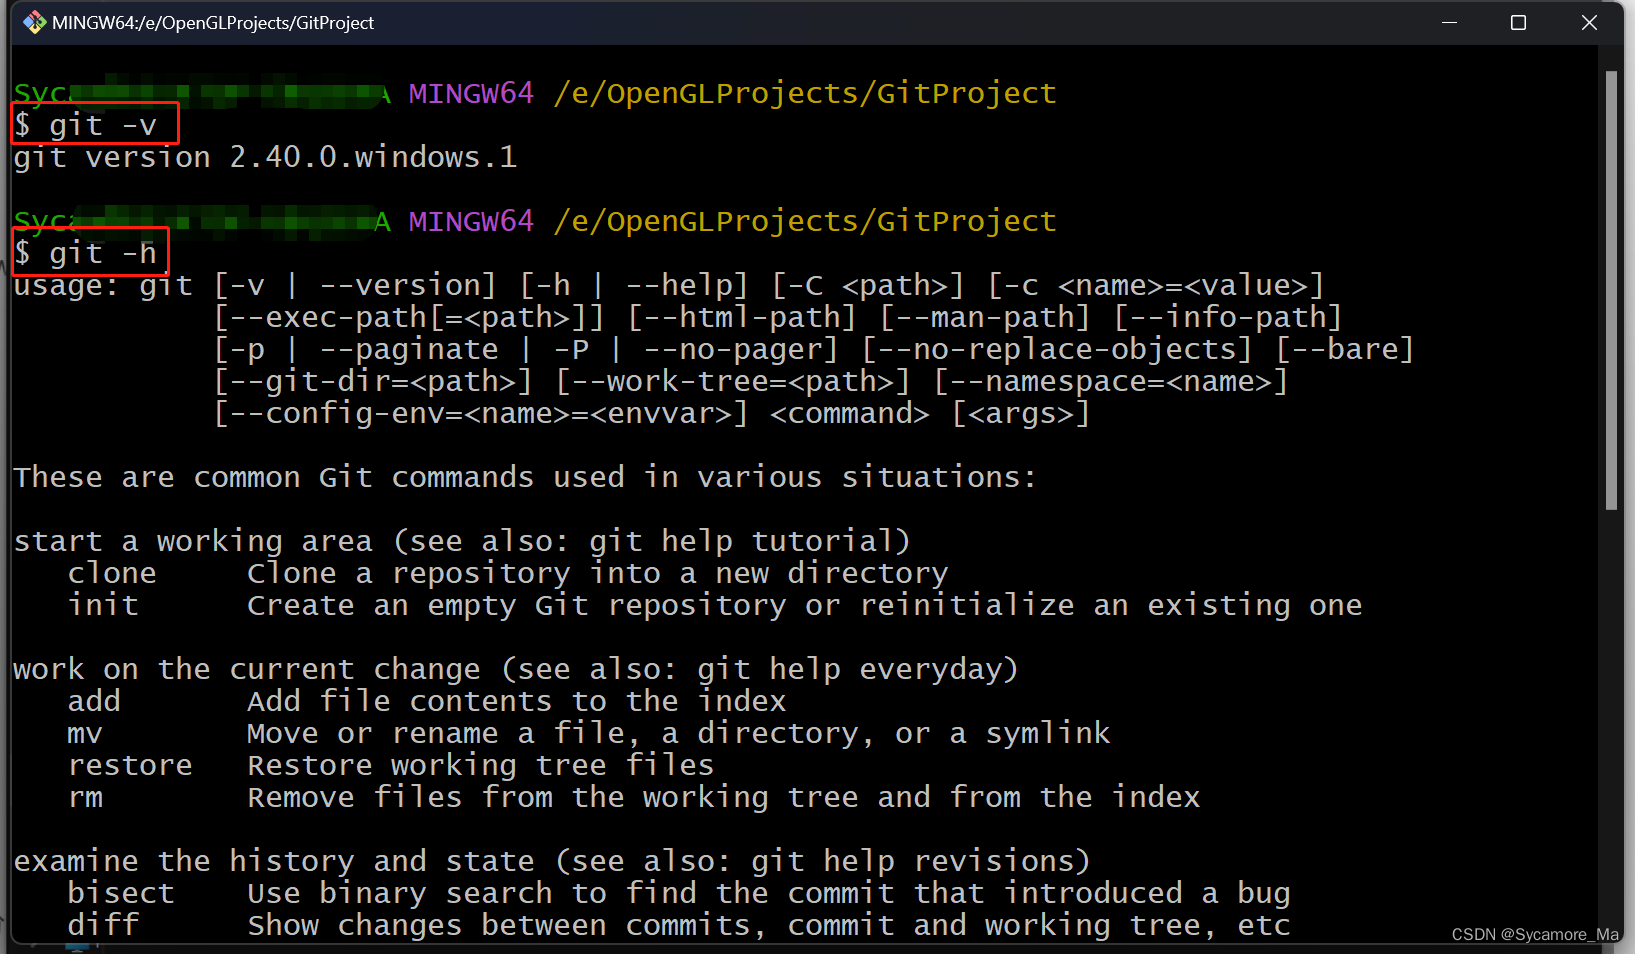The width and height of the screenshot is (1635, 954).
Task: Click the 'diff' command name
Action: click(x=103, y=925)
